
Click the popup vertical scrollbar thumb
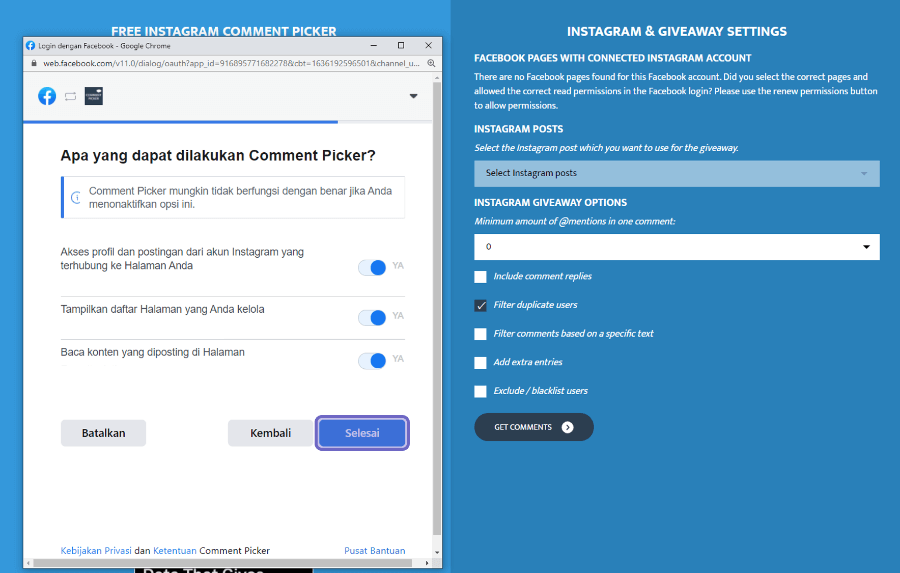pyautogui.click(x=437, y=309)
